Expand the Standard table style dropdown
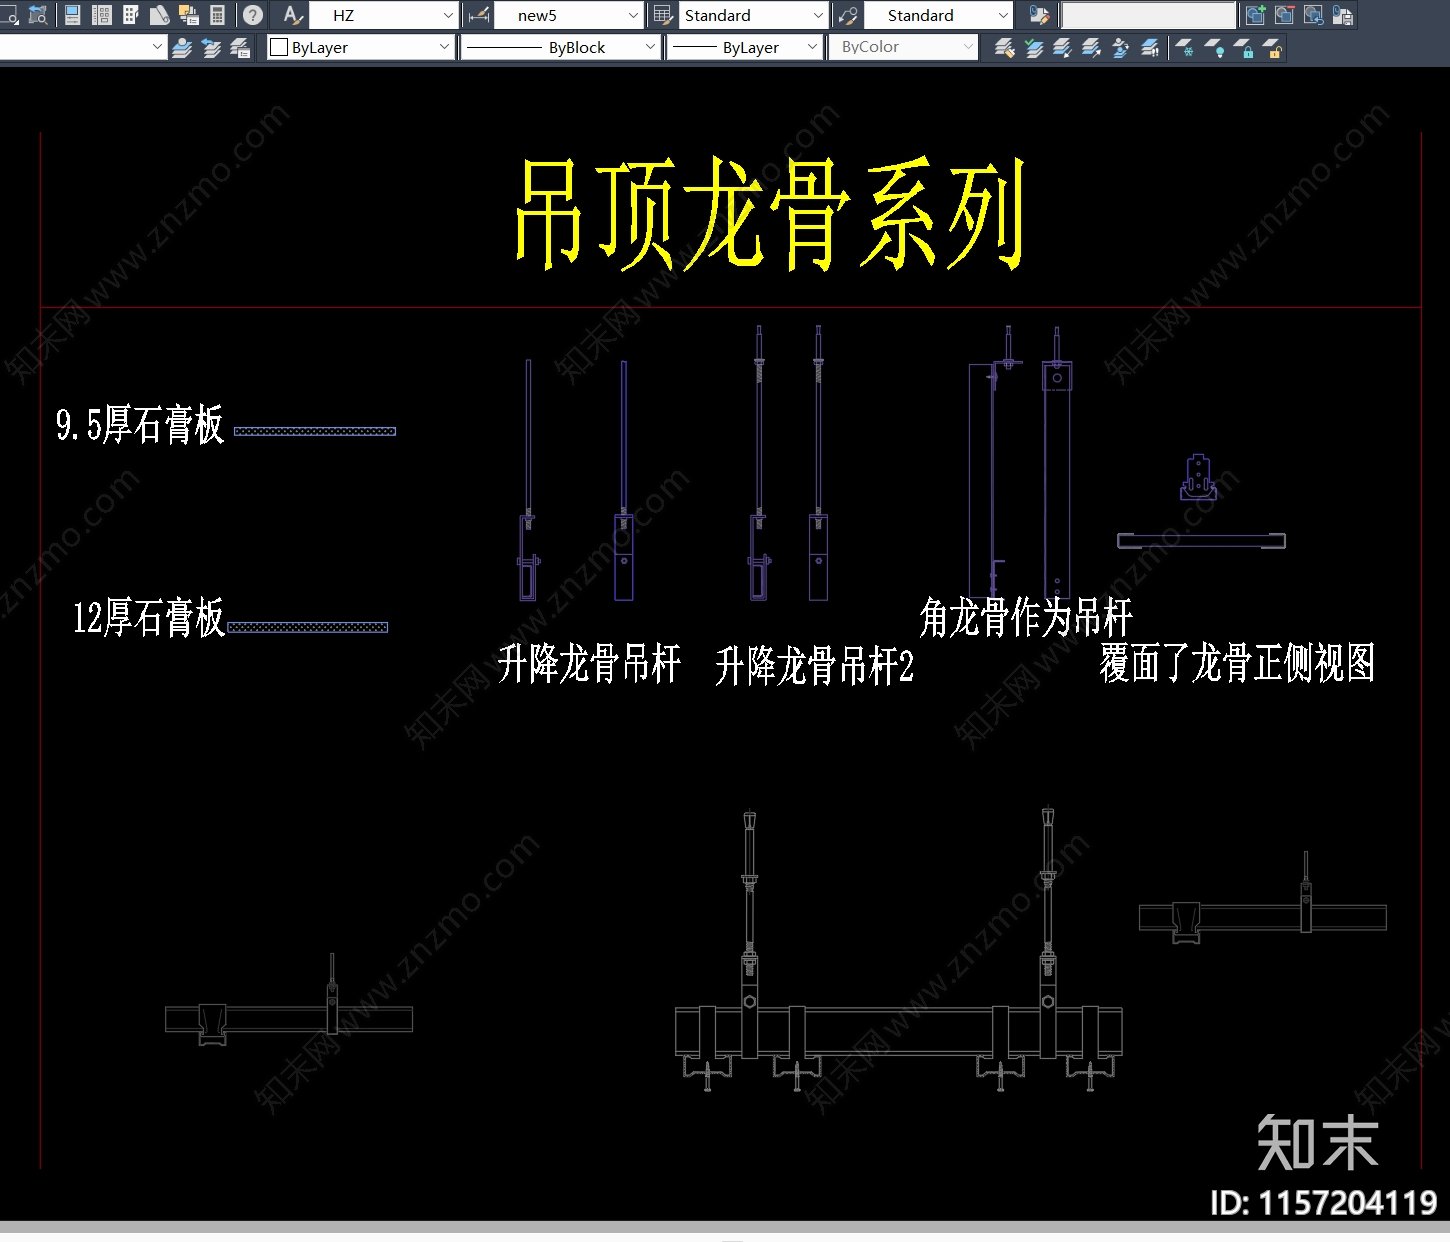Image resolution: width=1450 pixels, height=1242 pixels. pyautogui.click(x=818, y=15)
